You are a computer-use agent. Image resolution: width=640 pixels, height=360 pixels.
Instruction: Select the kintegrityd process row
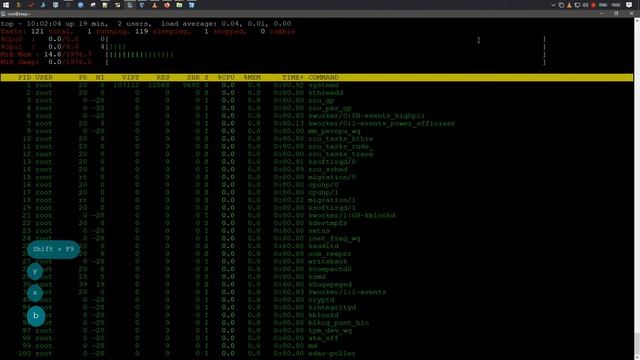point(317,307)
